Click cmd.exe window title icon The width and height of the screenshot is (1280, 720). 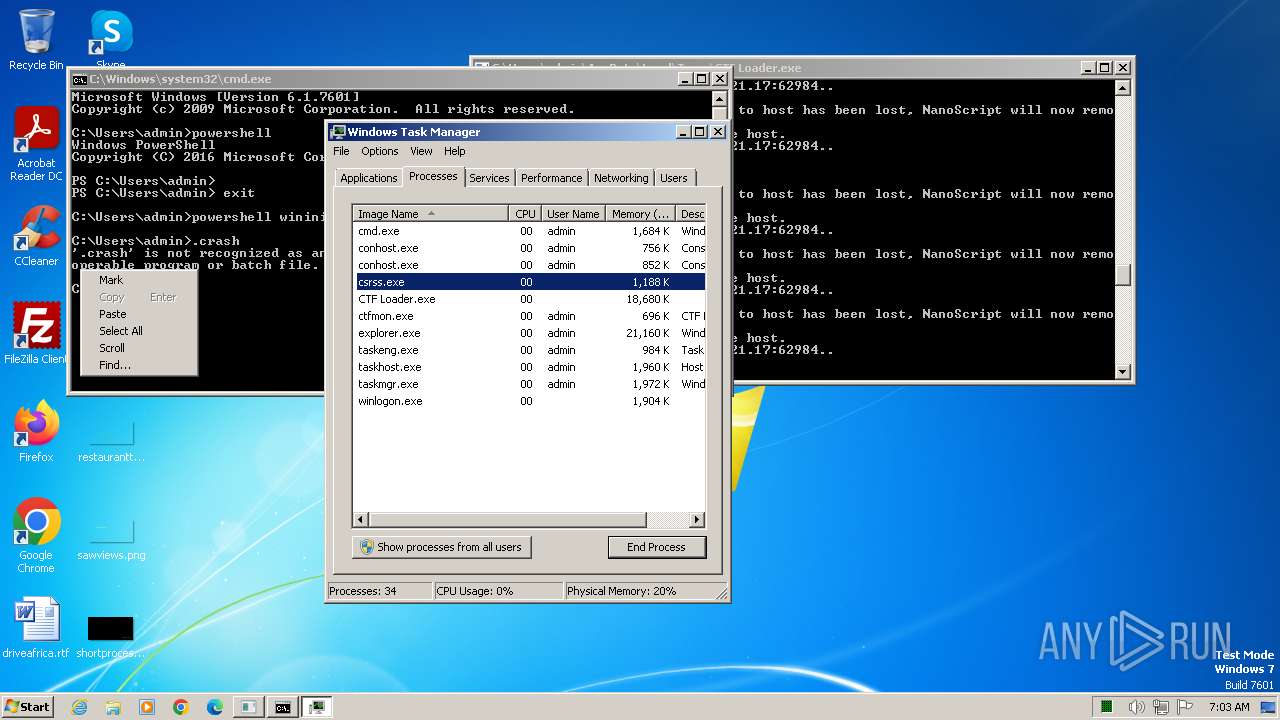[x=79, y=79]
